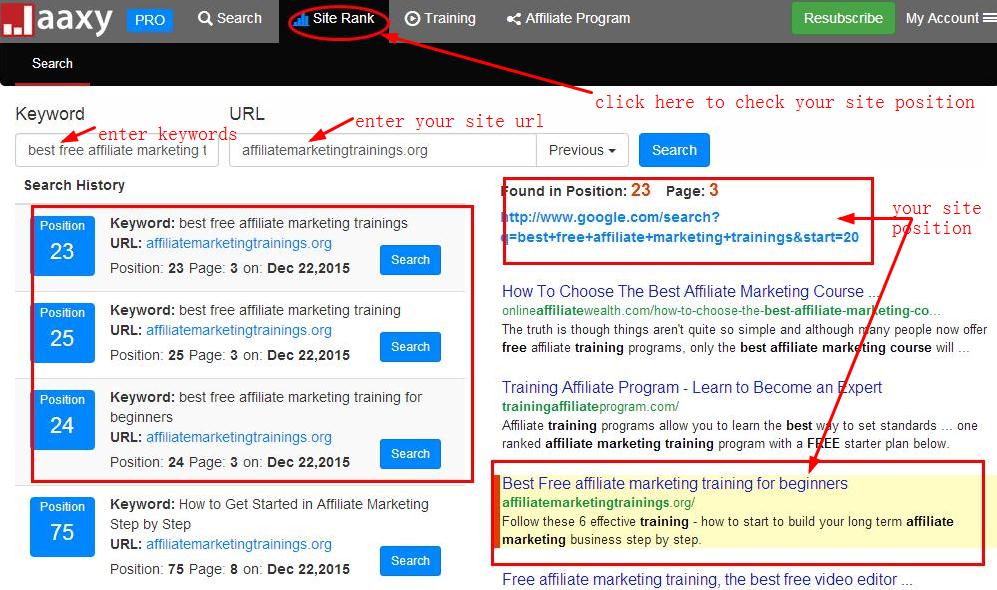
Task: Open URL link in the position 23 entry
Action: click(239, 244)
